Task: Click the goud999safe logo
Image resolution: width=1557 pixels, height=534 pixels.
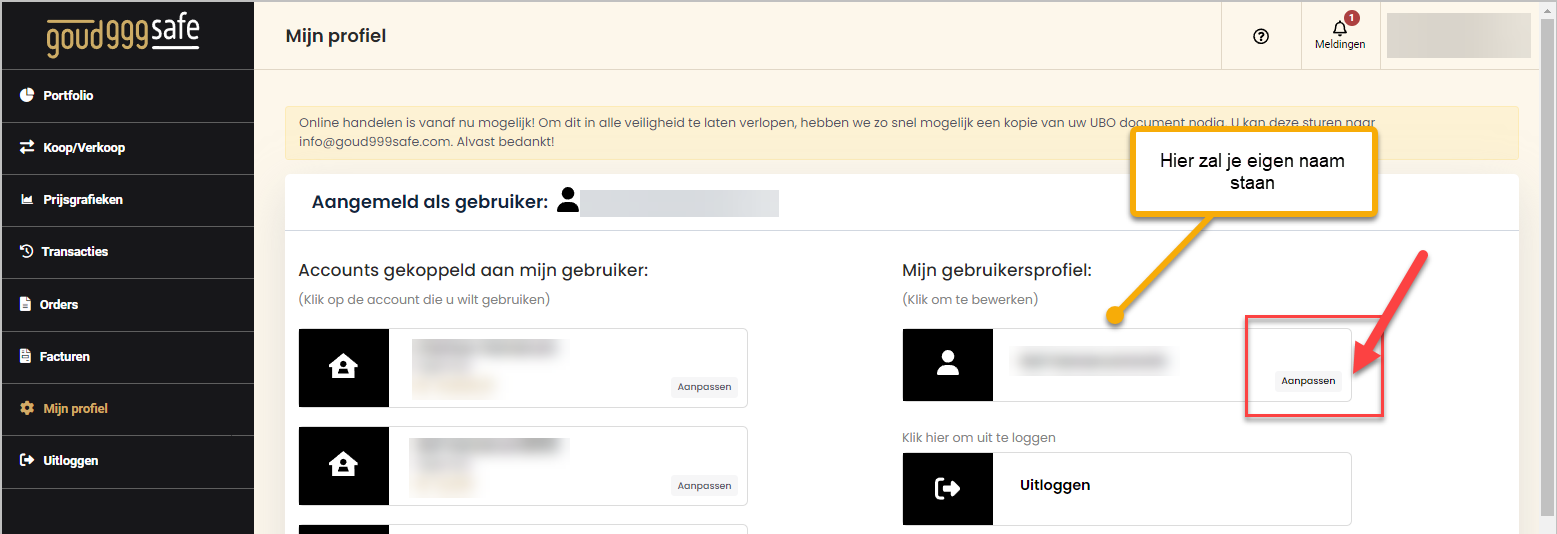Action: 122,35
